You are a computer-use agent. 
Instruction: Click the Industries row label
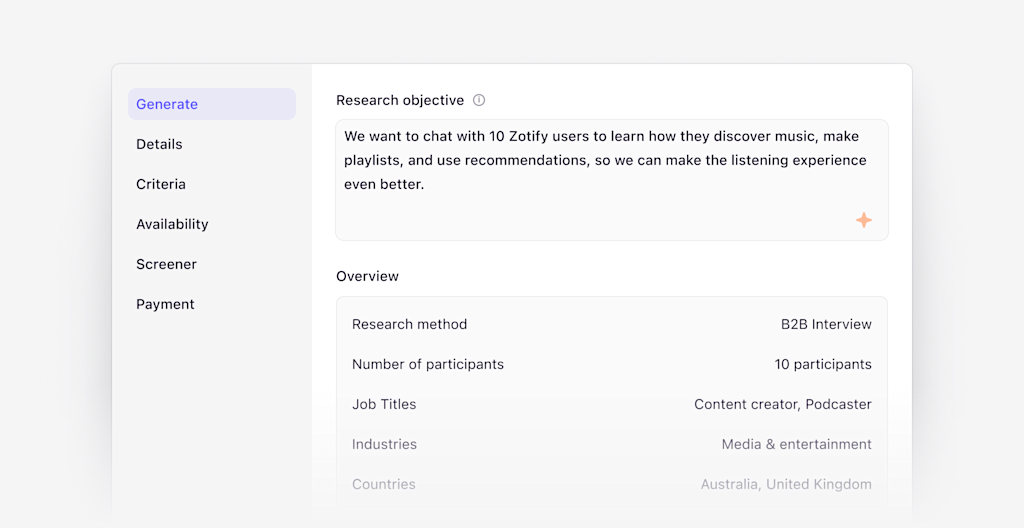pyautogui.click(x=384, y=444)
